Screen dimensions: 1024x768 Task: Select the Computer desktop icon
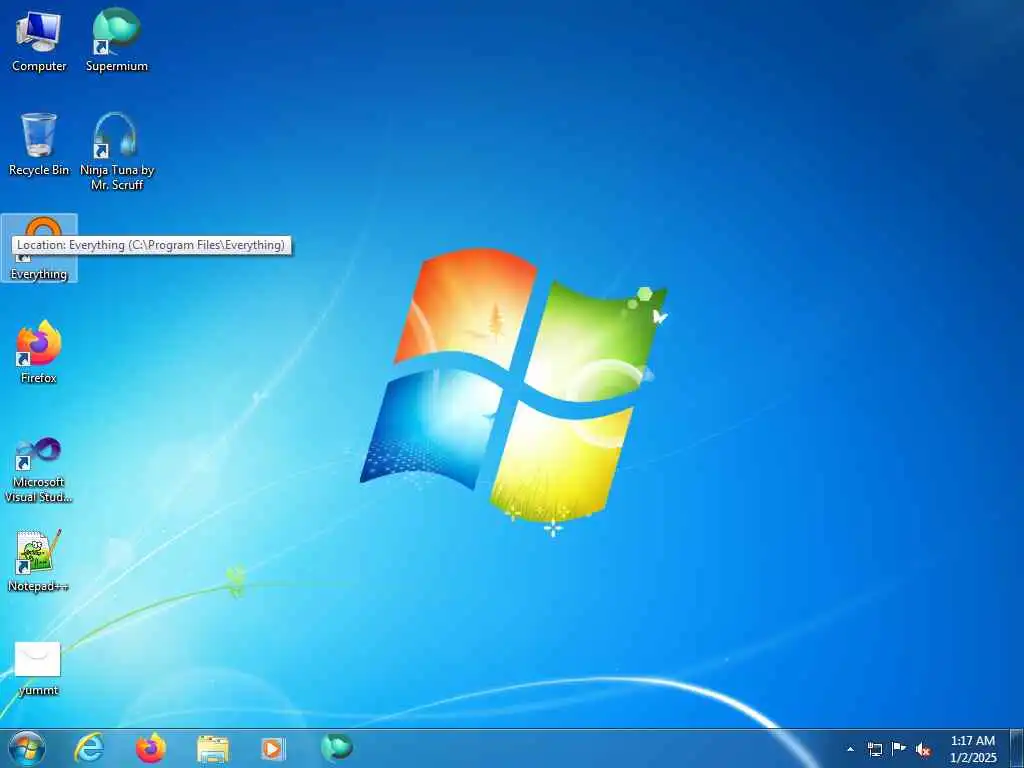(39, 40)
